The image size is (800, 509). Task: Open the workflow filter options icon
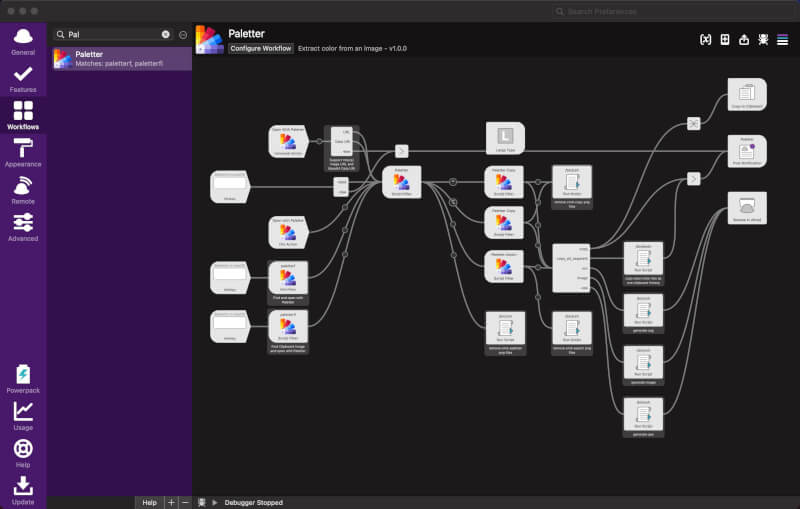tap(183, 35)
